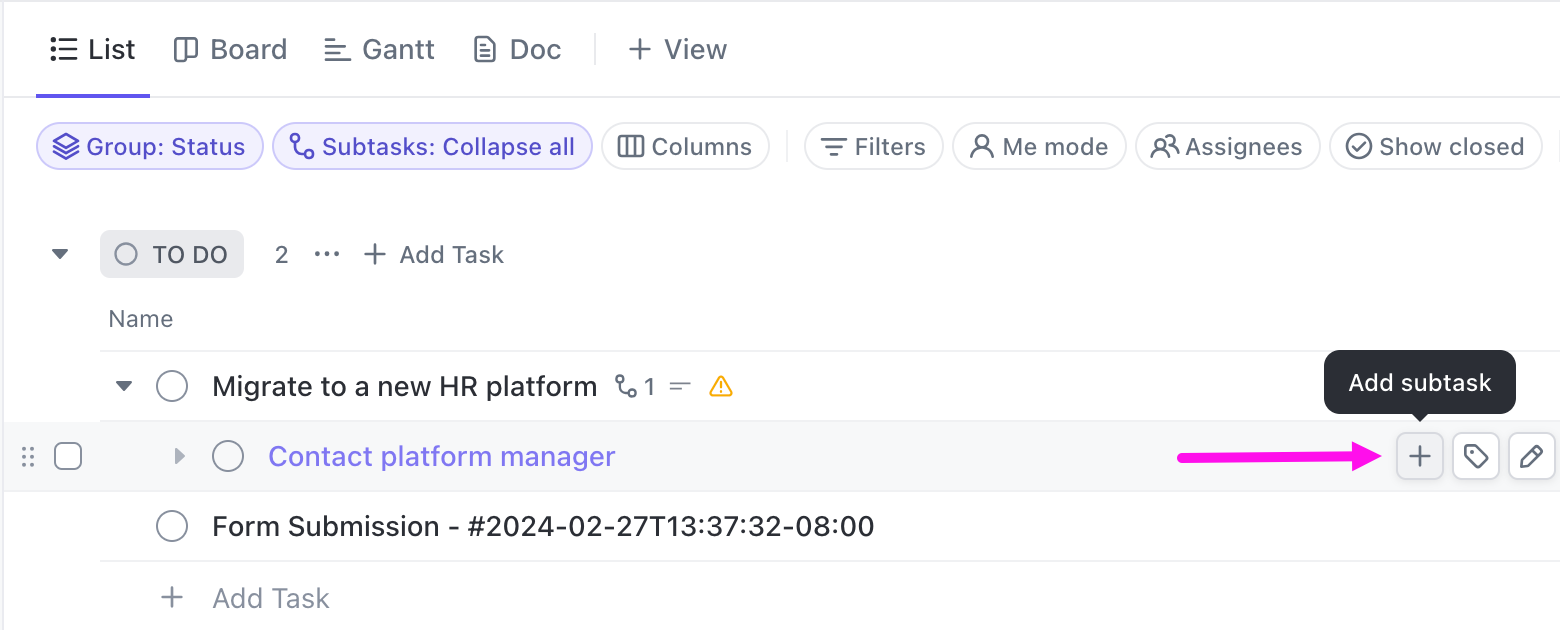Click the Add subtask plus icon

tap(1420, 457)
